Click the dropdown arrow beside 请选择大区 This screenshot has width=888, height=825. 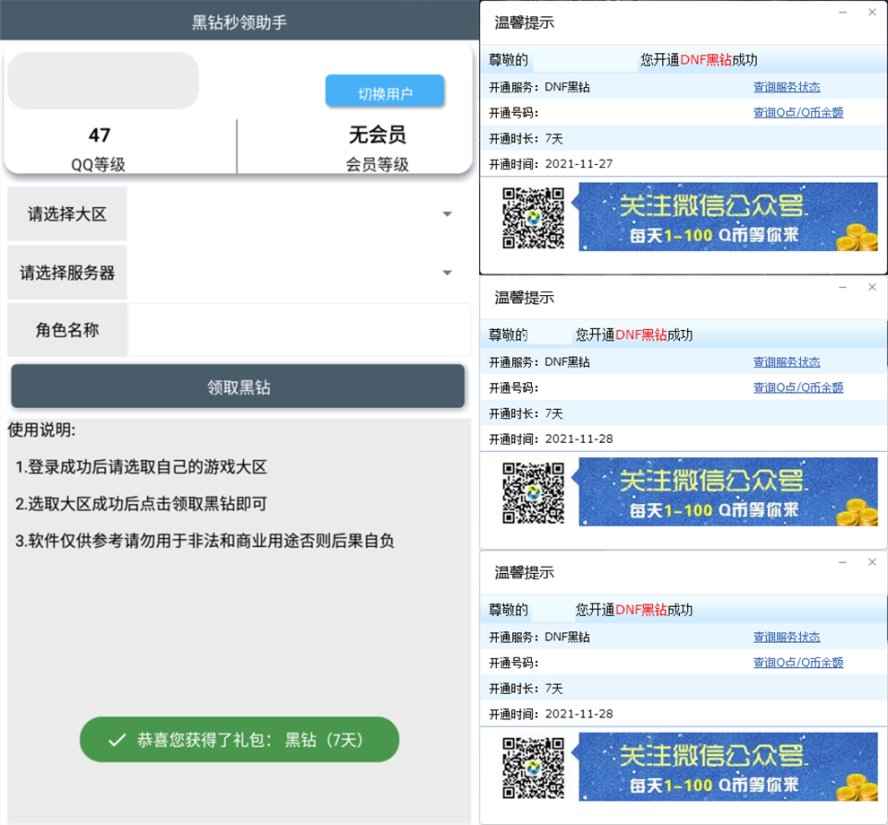point(446,213)
